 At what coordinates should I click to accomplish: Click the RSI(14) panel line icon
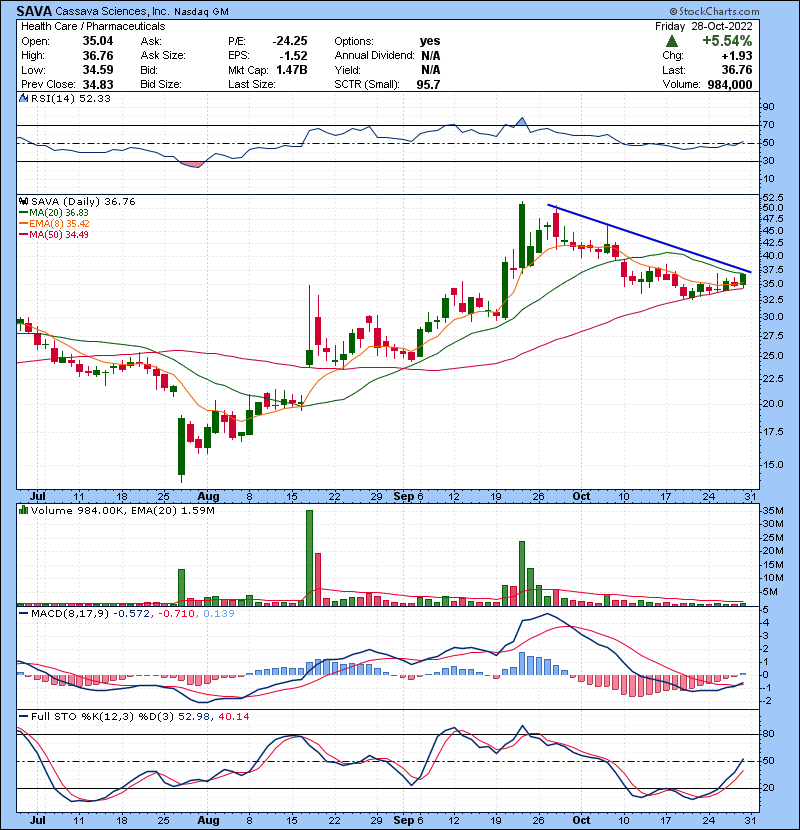tap(23, 98)
